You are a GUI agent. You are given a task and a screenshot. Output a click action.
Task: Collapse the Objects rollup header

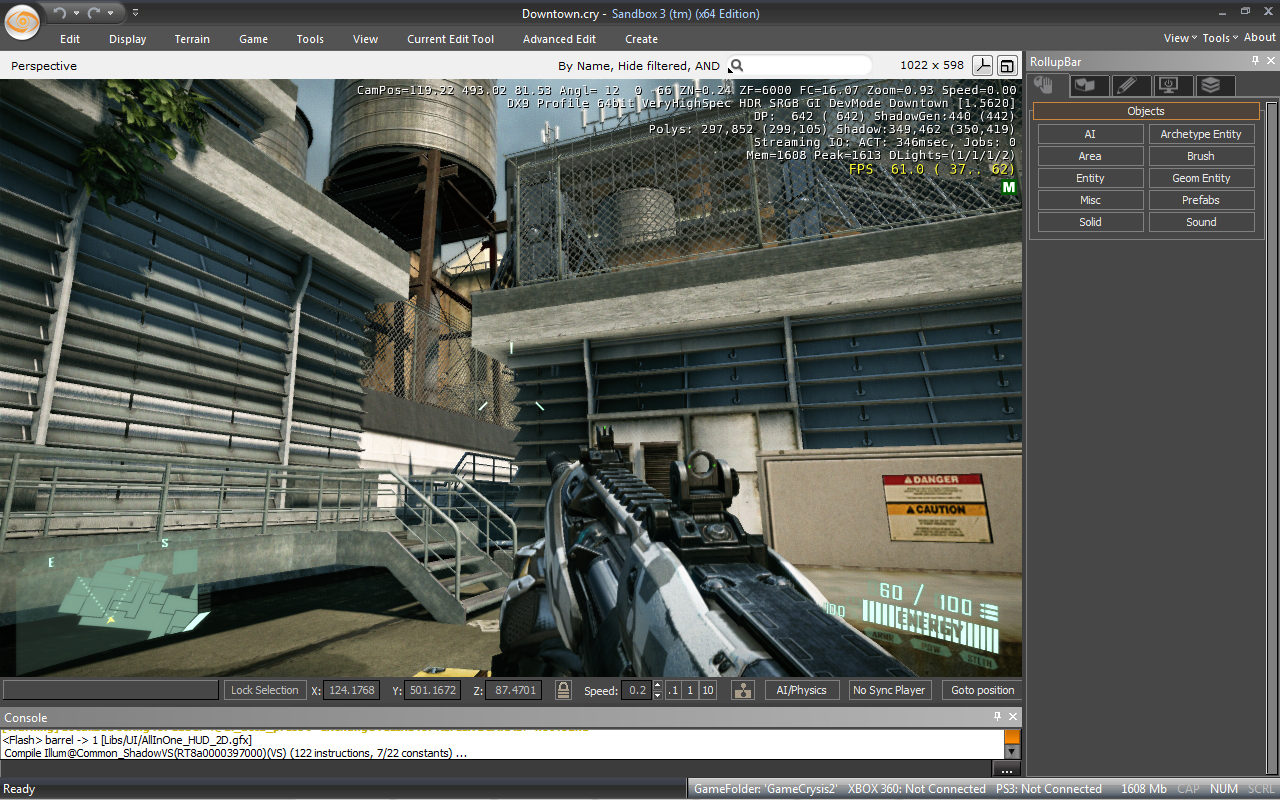pos(1146,111)
